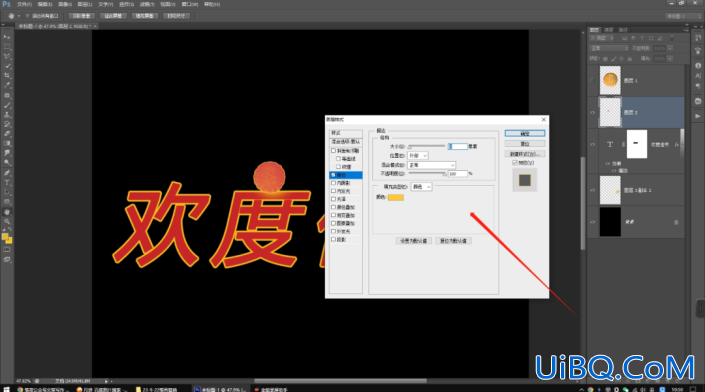Click the lock transparent pixels icon
The width and height of the screenshot is (705, 392).
(605, 58)
